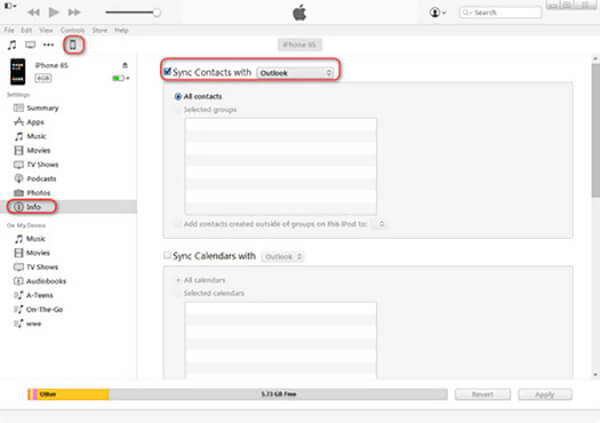Eject the iPhone 6S device
The image size is (600, 423).
(125, 65)
